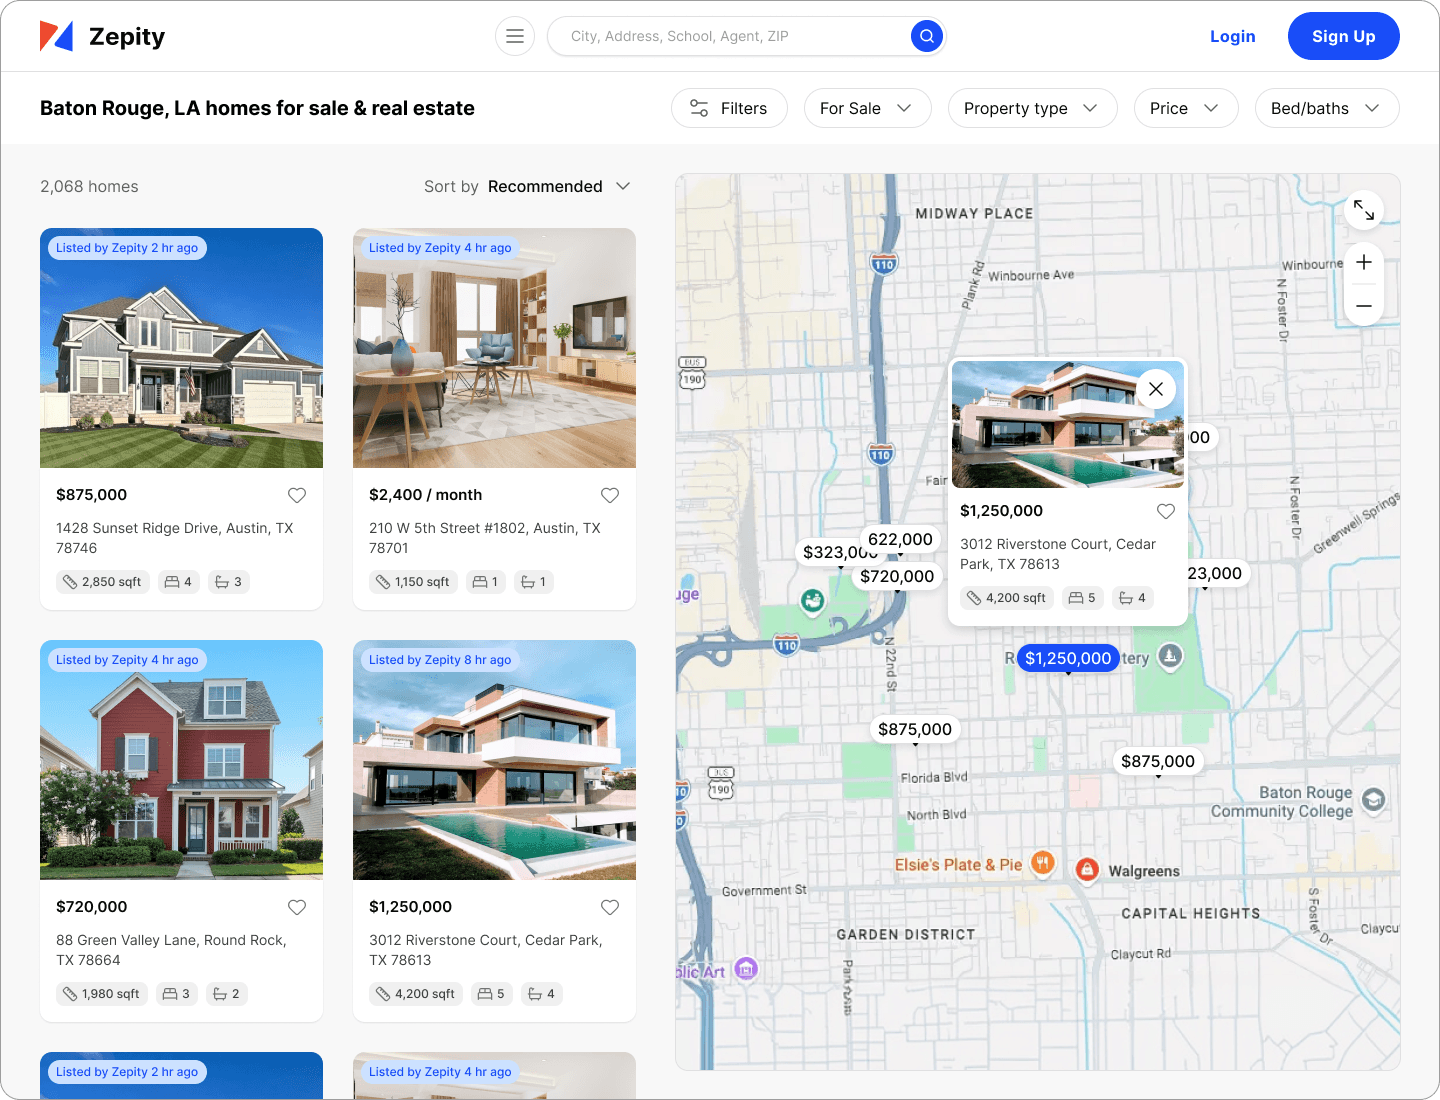This screenshot has height=1100, width=1440.
Task: Click the blue search magnifier button
Action: tap(927, 36)
